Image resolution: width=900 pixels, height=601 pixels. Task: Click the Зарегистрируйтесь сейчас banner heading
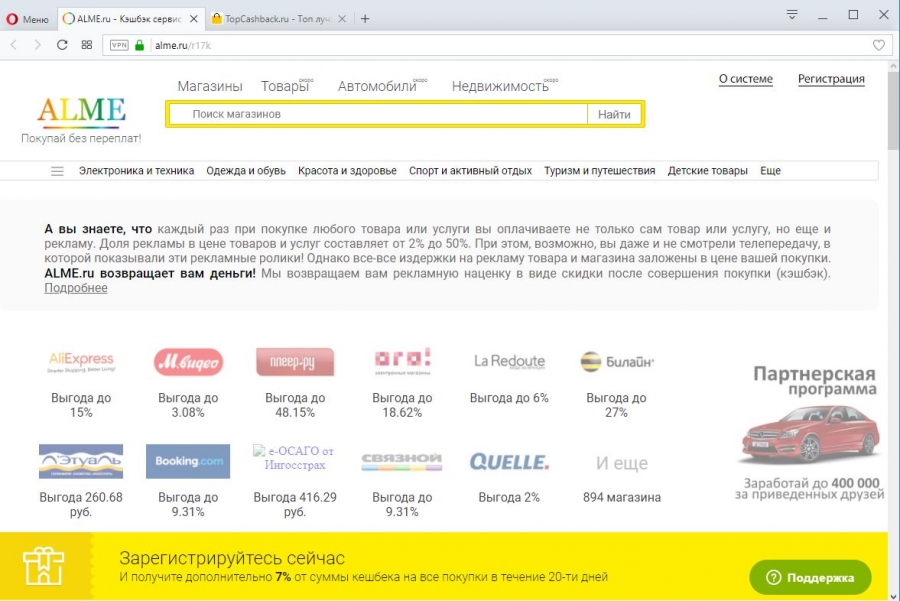pos(232,558)
